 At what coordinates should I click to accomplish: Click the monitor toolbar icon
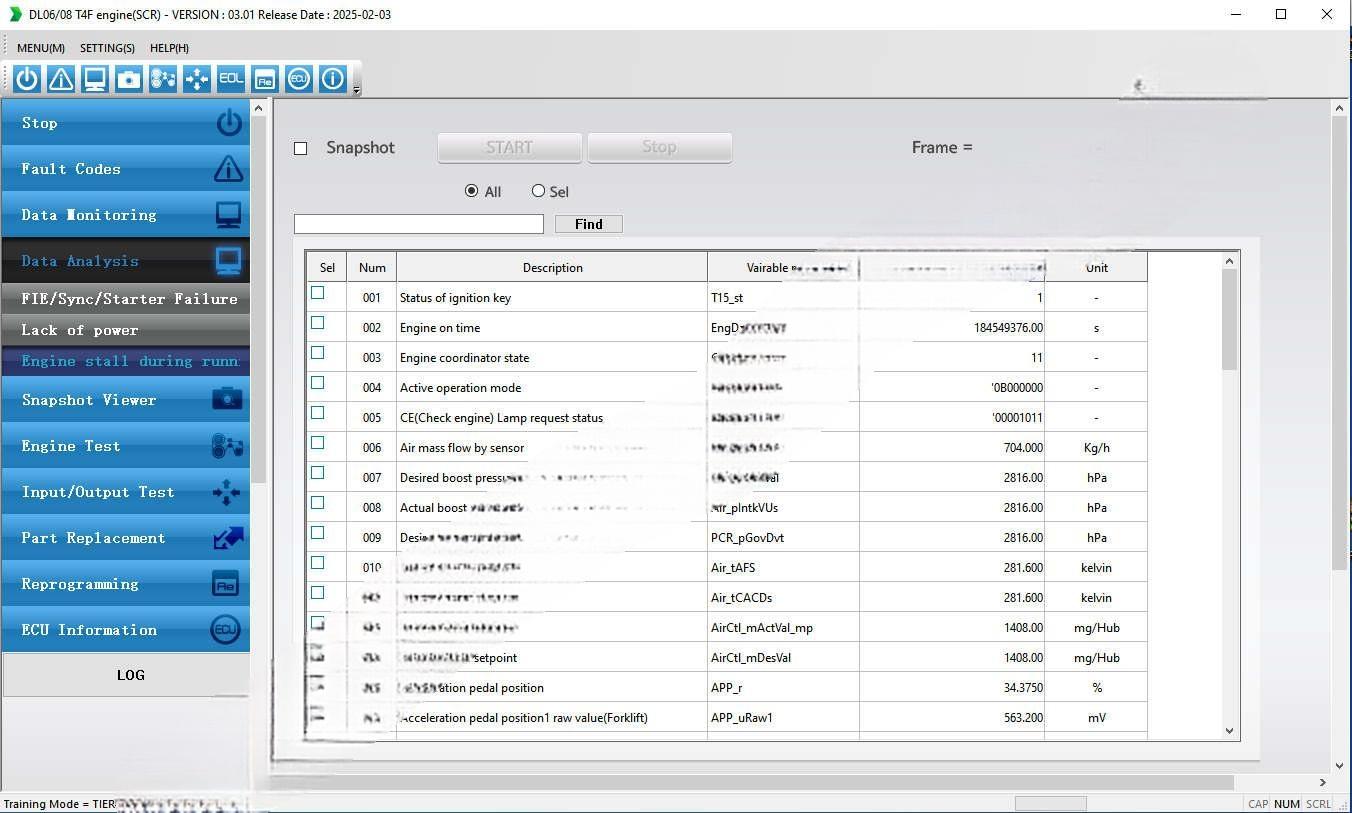pos(95,79)
